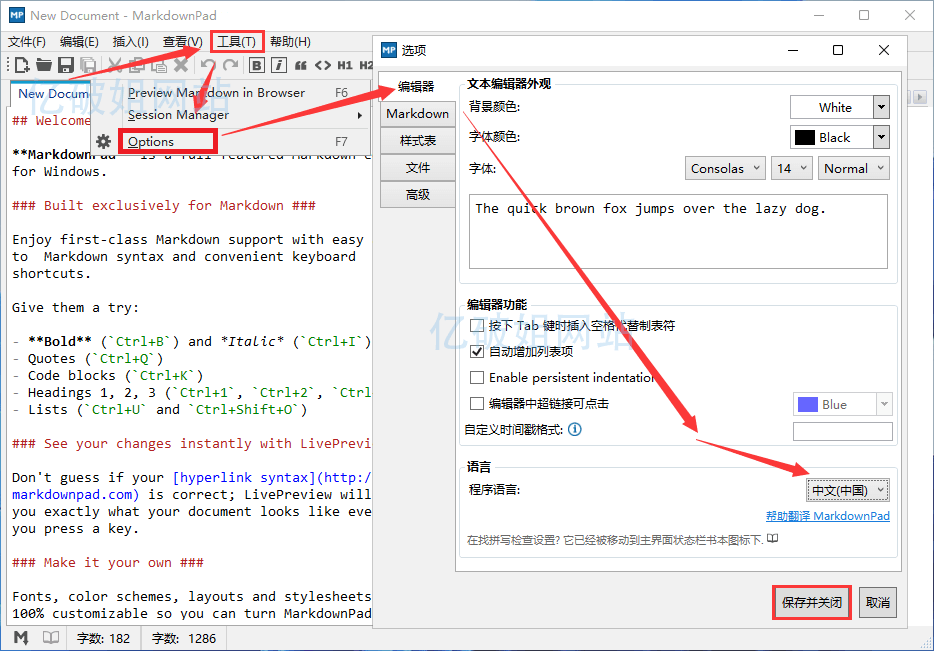
Task: Enable 编辑器中超链接可点击 option
Action: tap(477, 403)
